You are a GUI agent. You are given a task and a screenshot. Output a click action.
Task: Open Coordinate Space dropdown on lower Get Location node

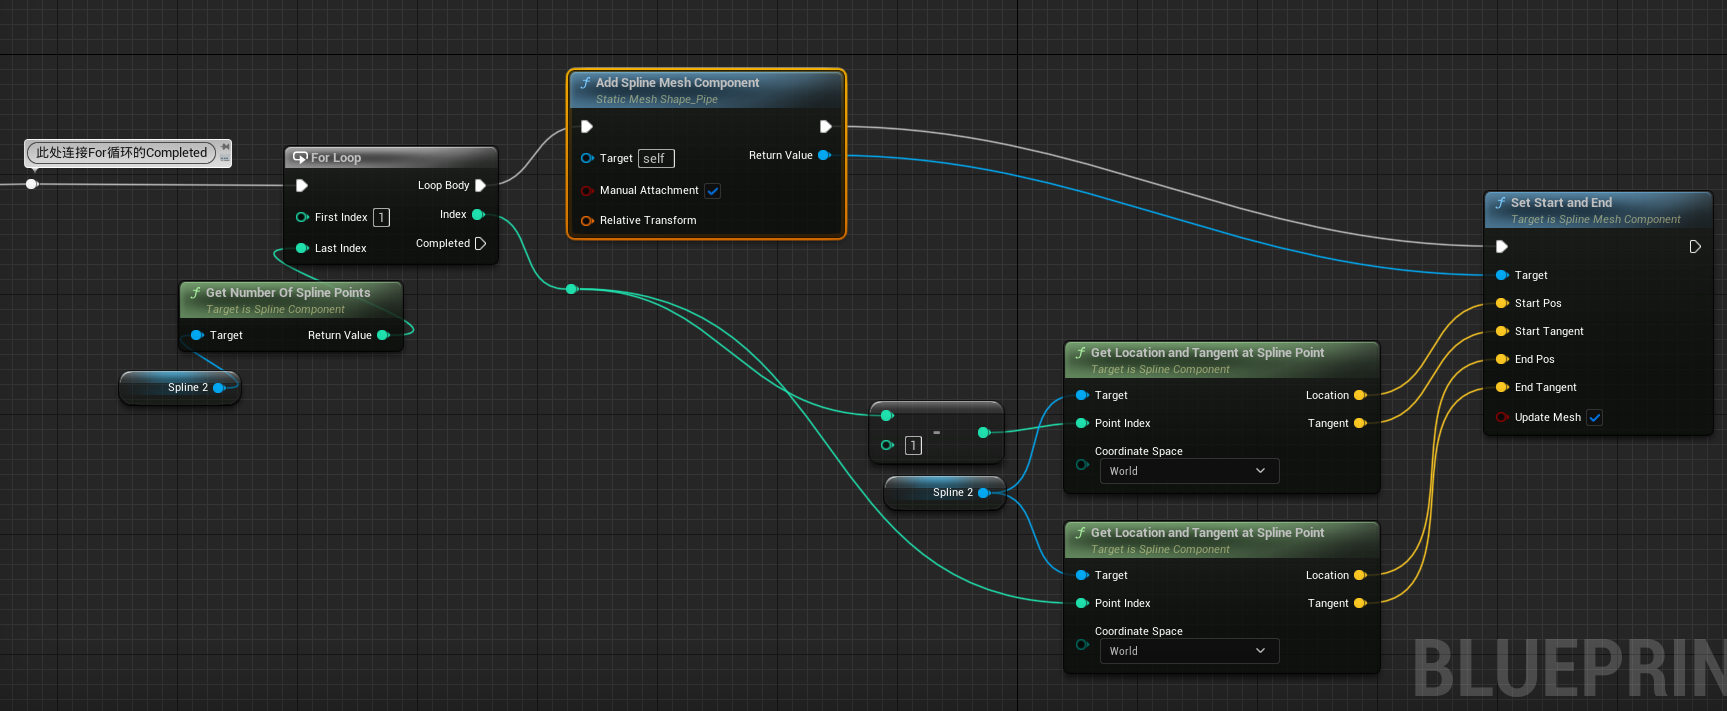pos(1188,651)
